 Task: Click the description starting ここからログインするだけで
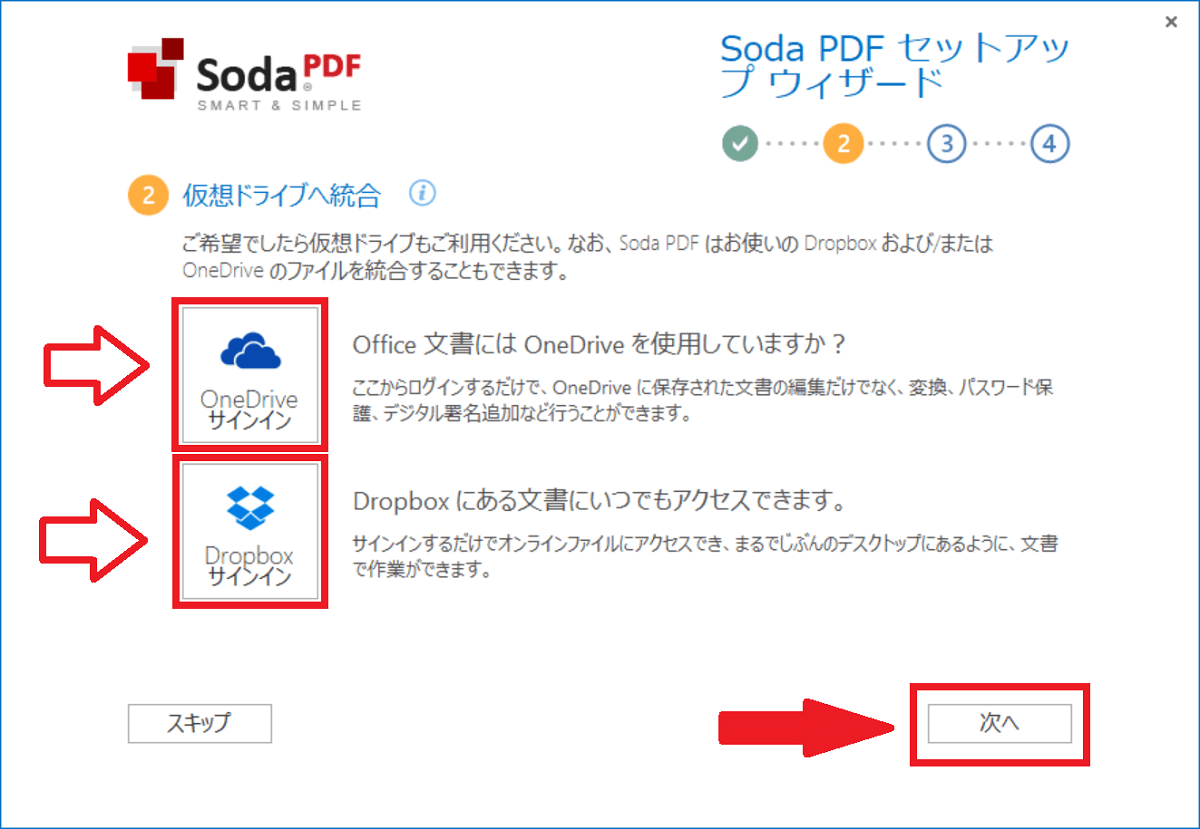[x=704, y=400]
